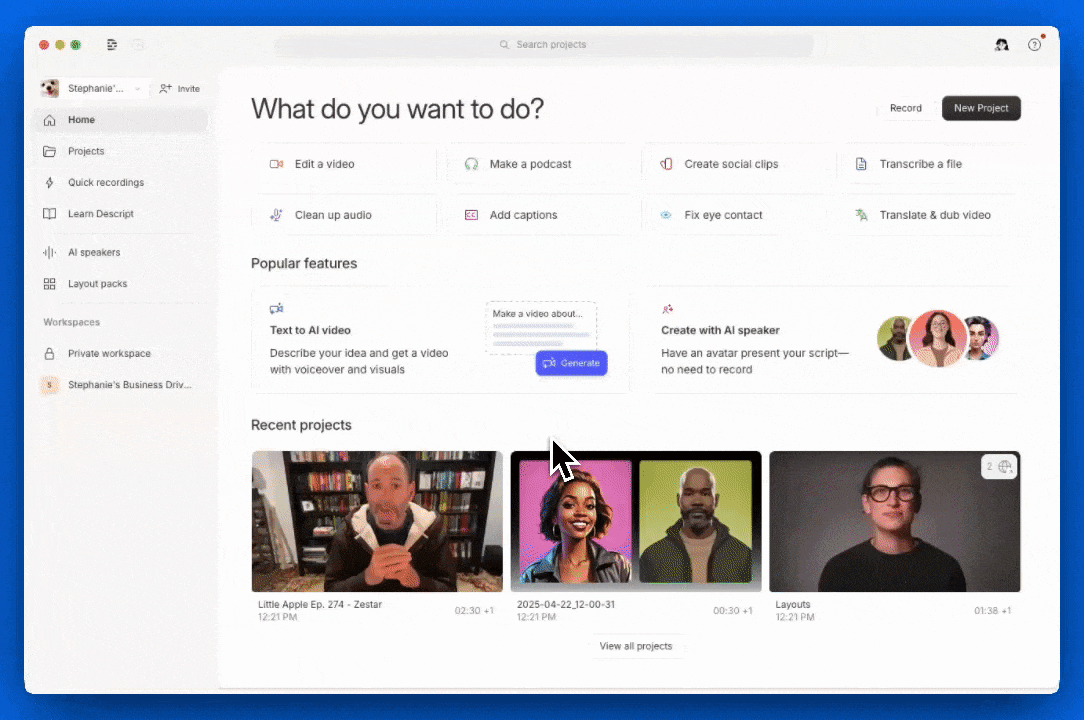Open Projects in the sidebar
This screenshot has width=1084, height=720.
[x=121, y=151]
